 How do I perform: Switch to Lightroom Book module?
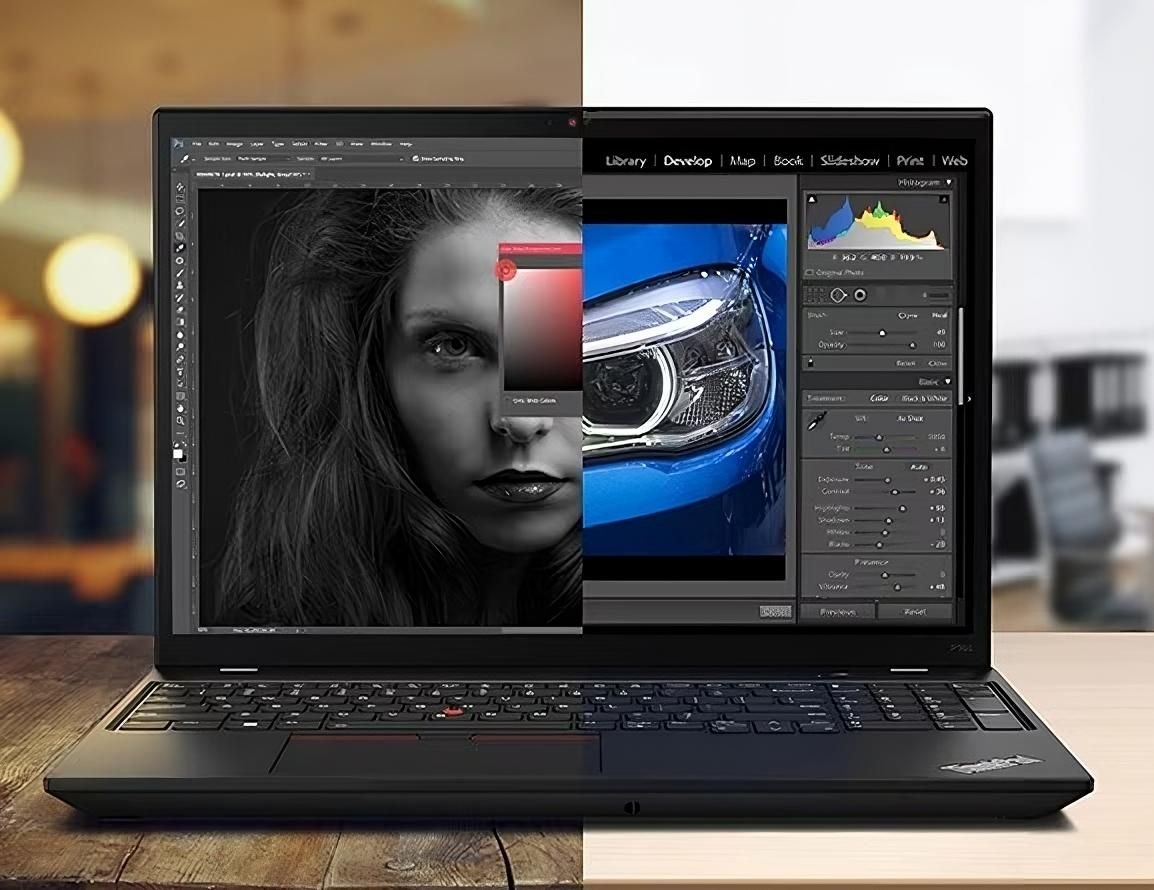[788, 160]
